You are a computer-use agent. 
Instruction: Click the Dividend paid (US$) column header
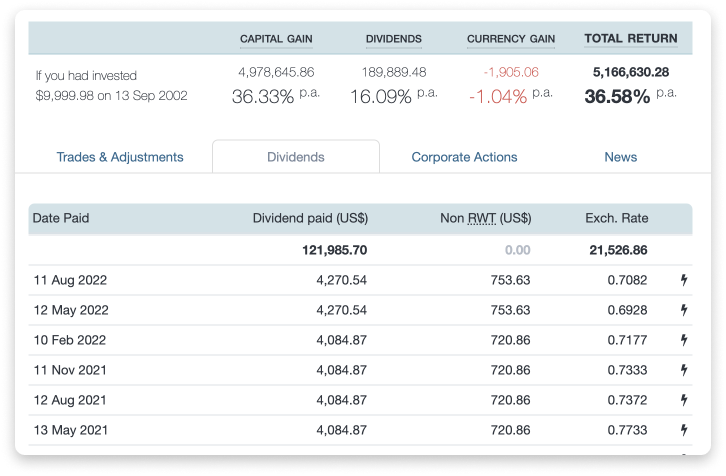310,218
